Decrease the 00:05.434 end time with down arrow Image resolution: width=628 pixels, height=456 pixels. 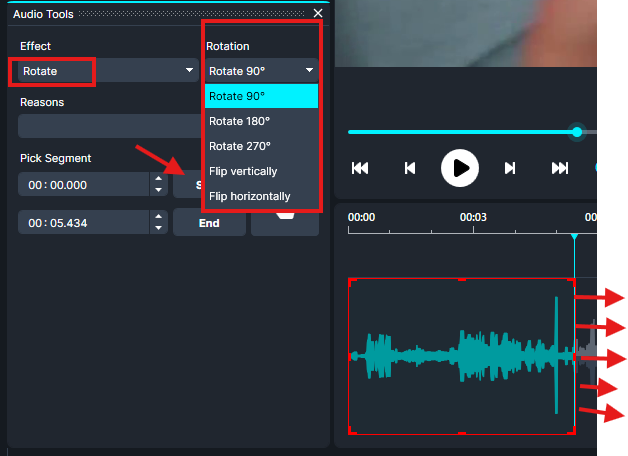[157, 228]
